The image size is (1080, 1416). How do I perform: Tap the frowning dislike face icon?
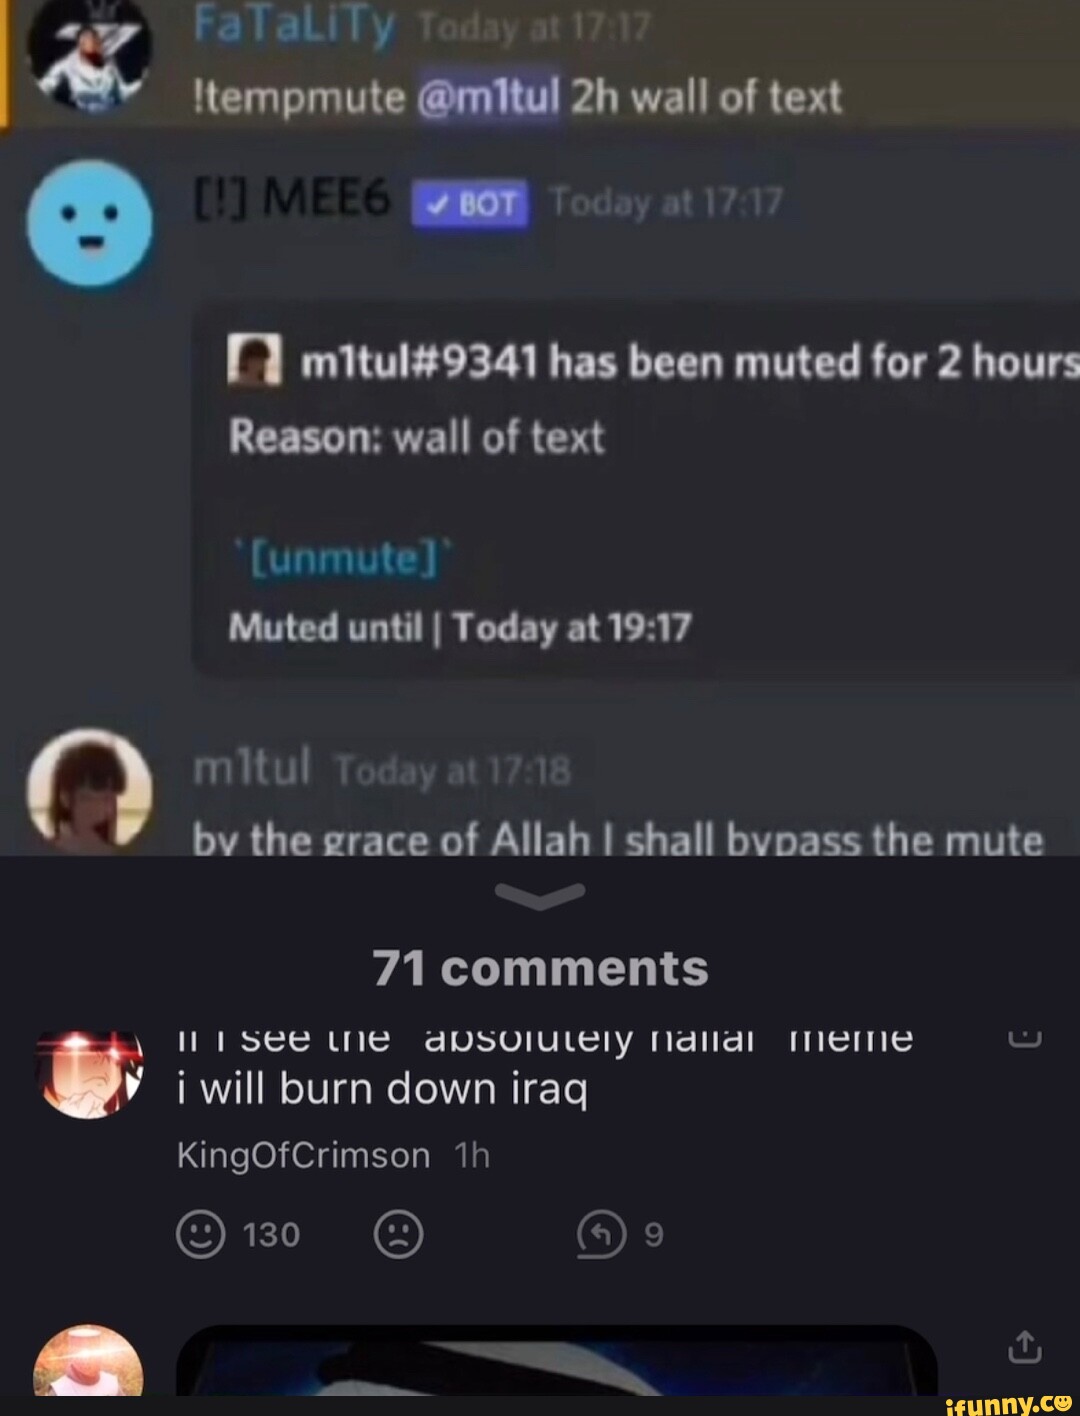398,1235
